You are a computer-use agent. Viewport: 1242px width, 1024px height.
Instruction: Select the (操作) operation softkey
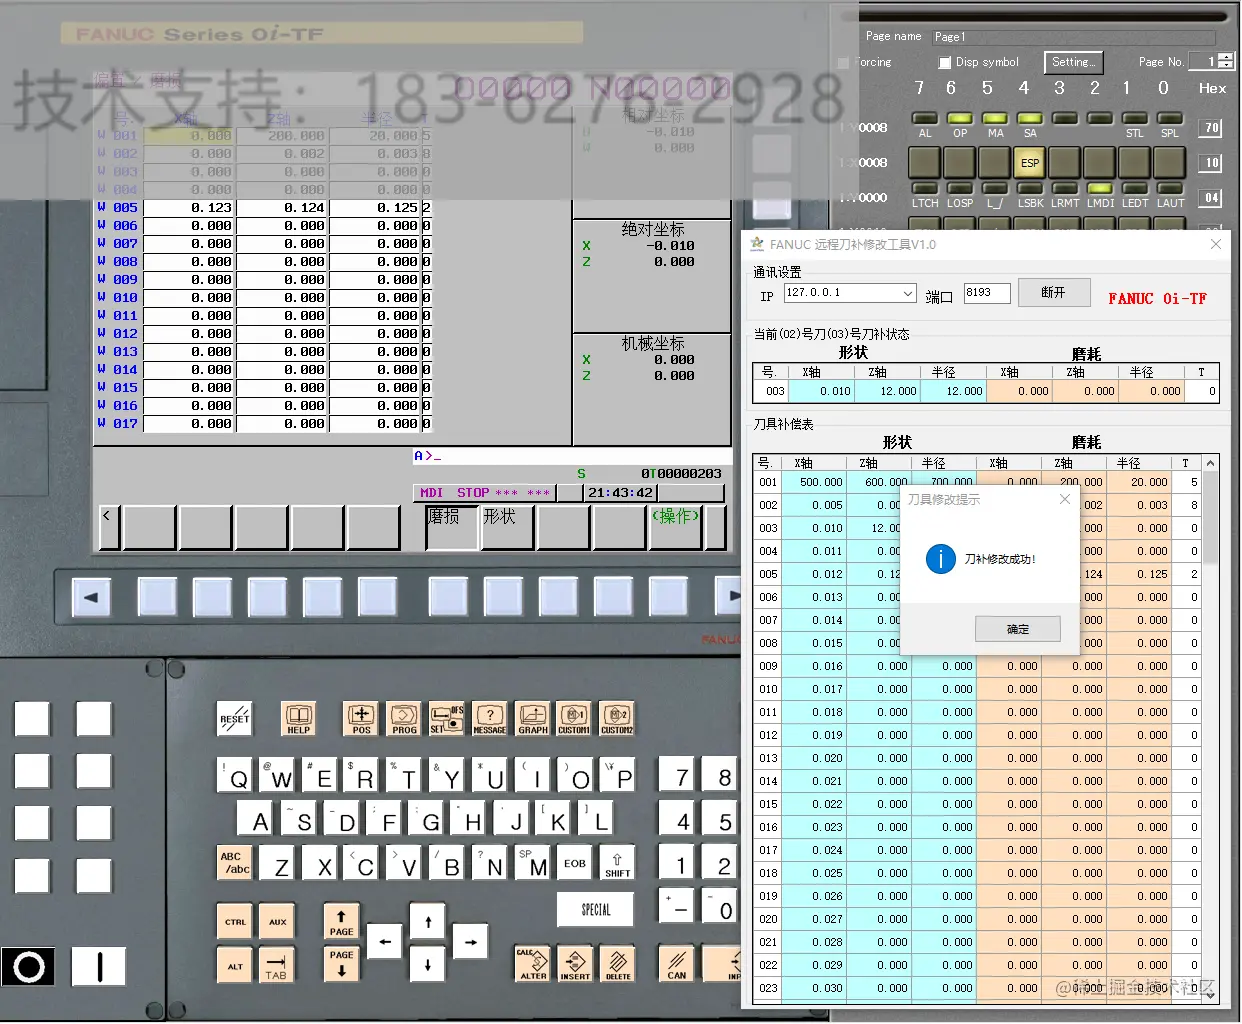pos(675,527)
